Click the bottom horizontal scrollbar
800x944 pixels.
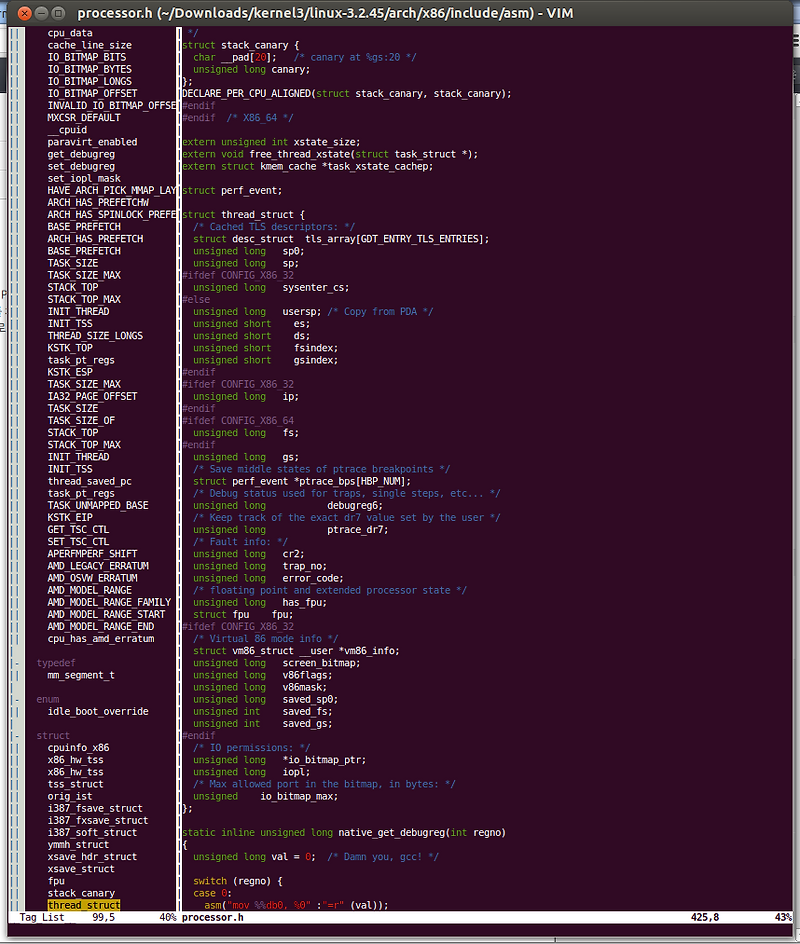click(x=400, y=940)
